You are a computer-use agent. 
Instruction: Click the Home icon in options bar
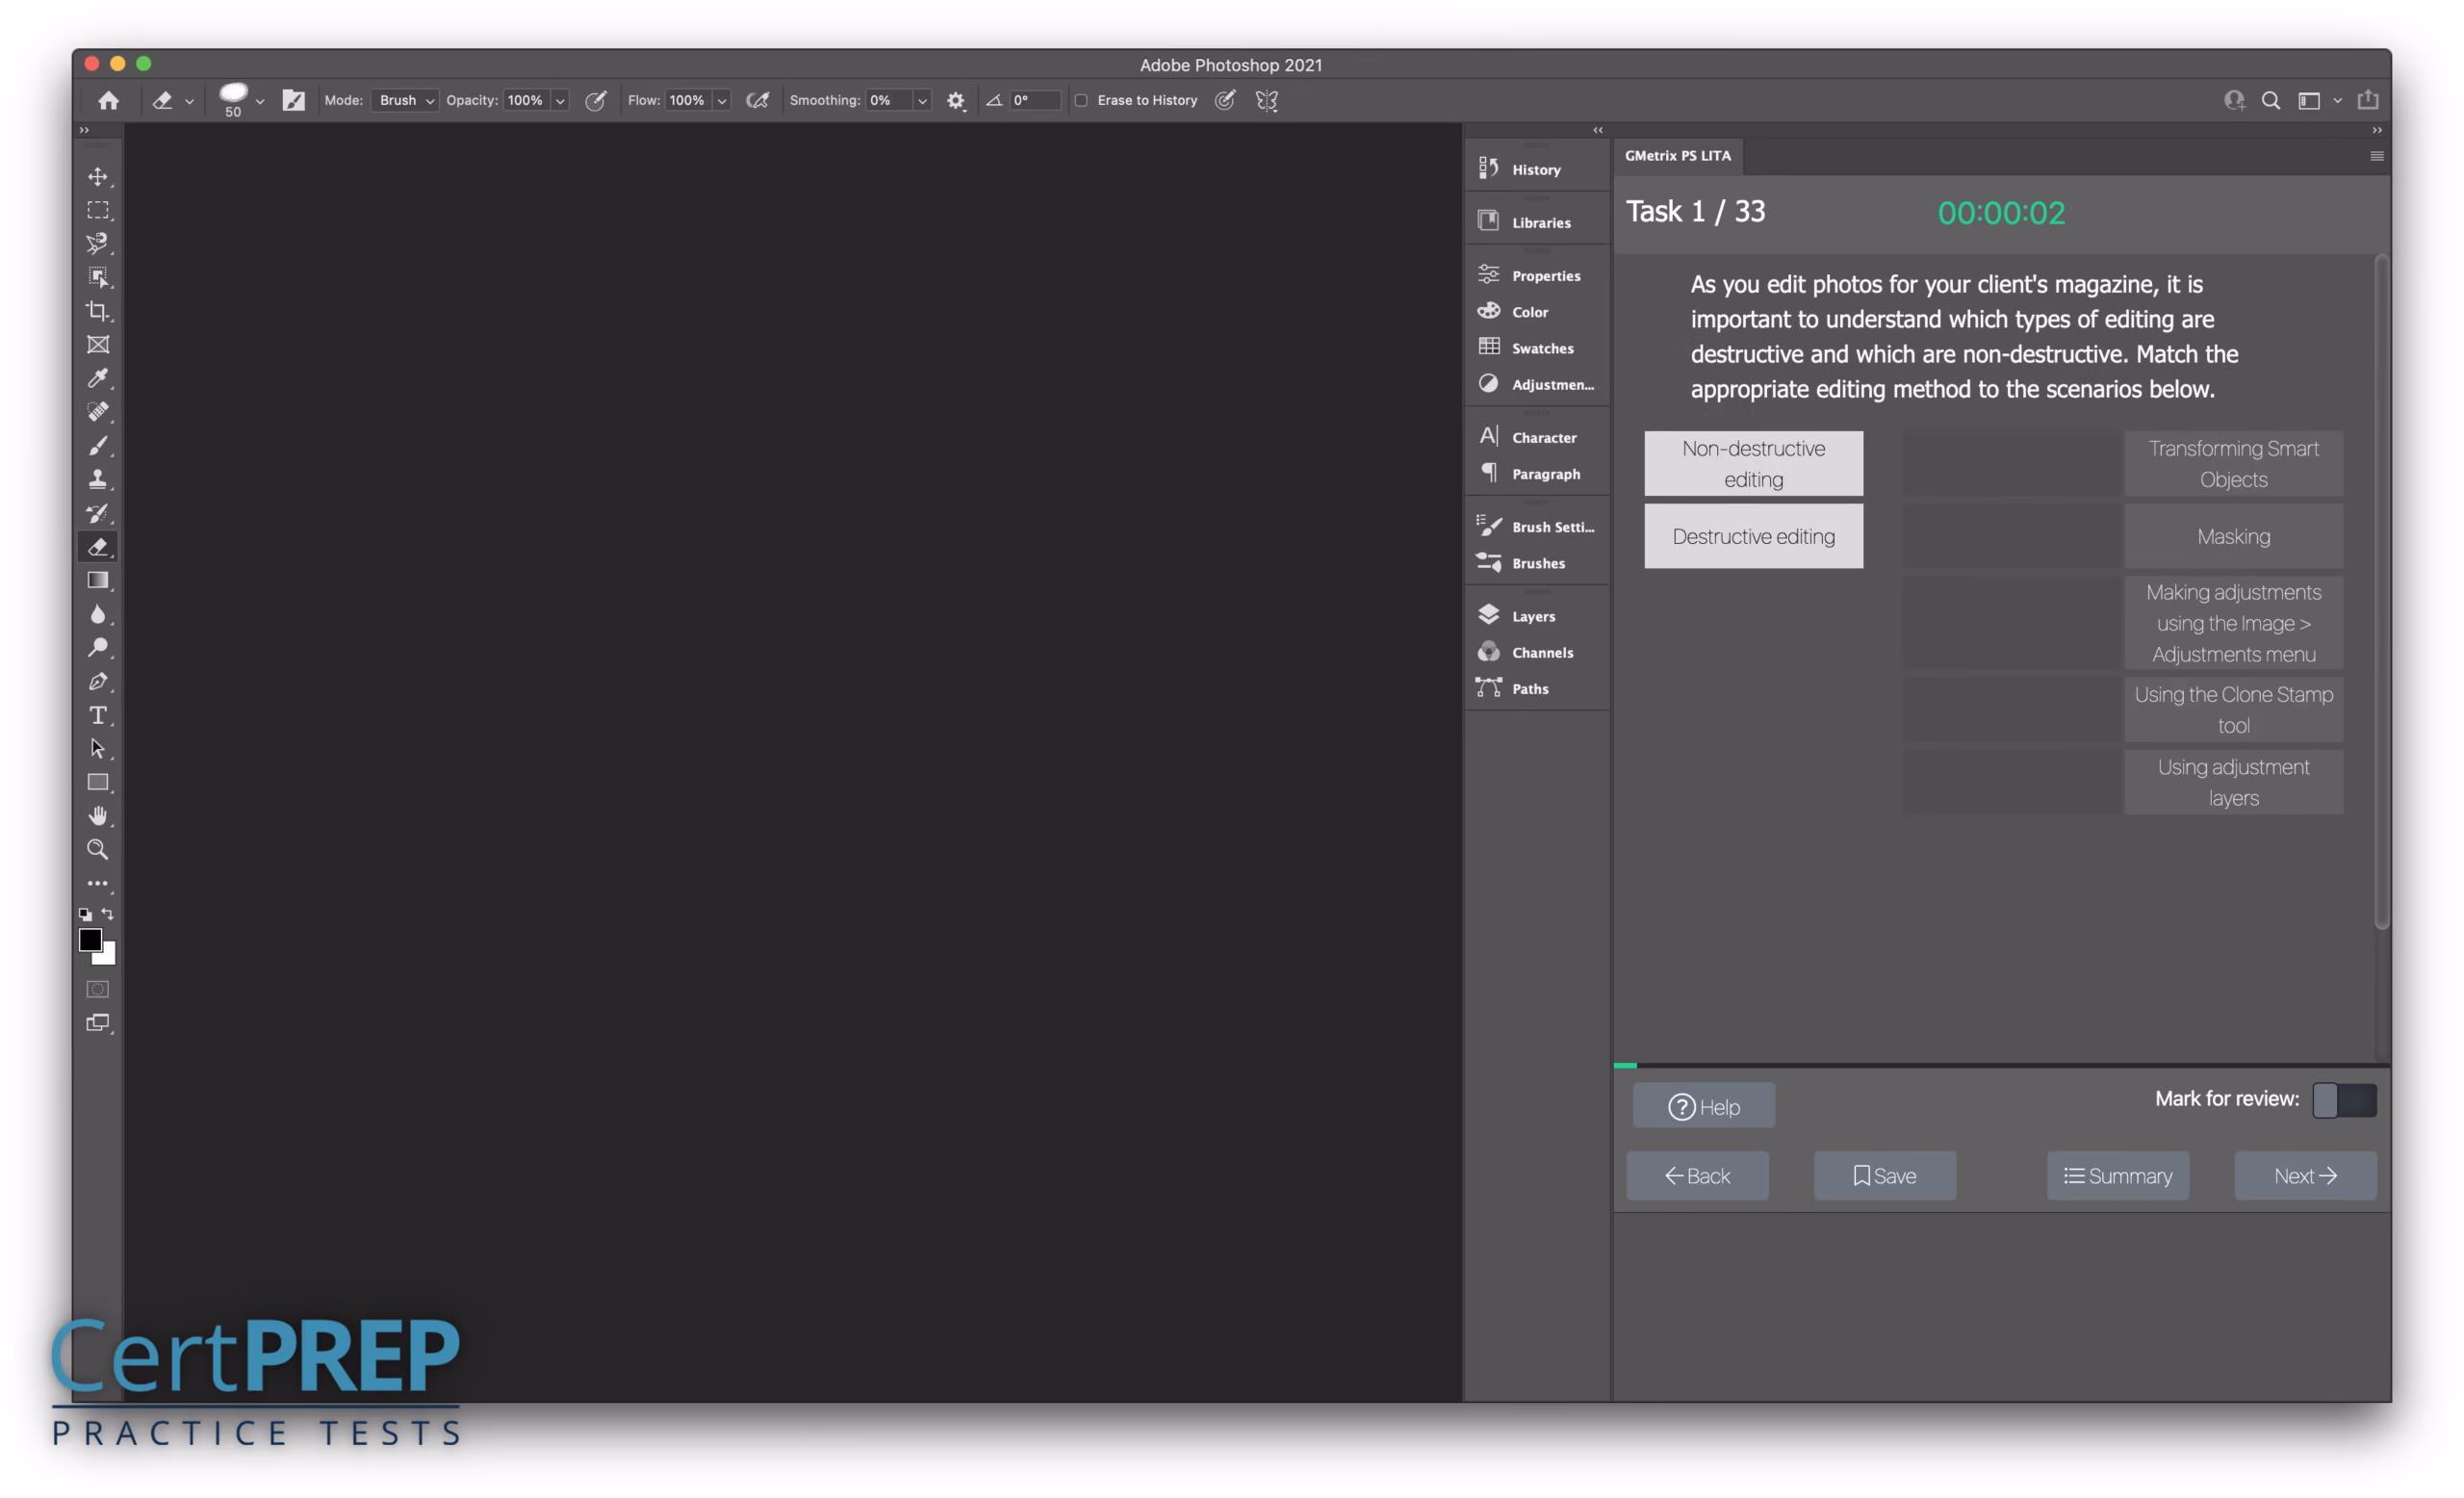tap(108, 100)
